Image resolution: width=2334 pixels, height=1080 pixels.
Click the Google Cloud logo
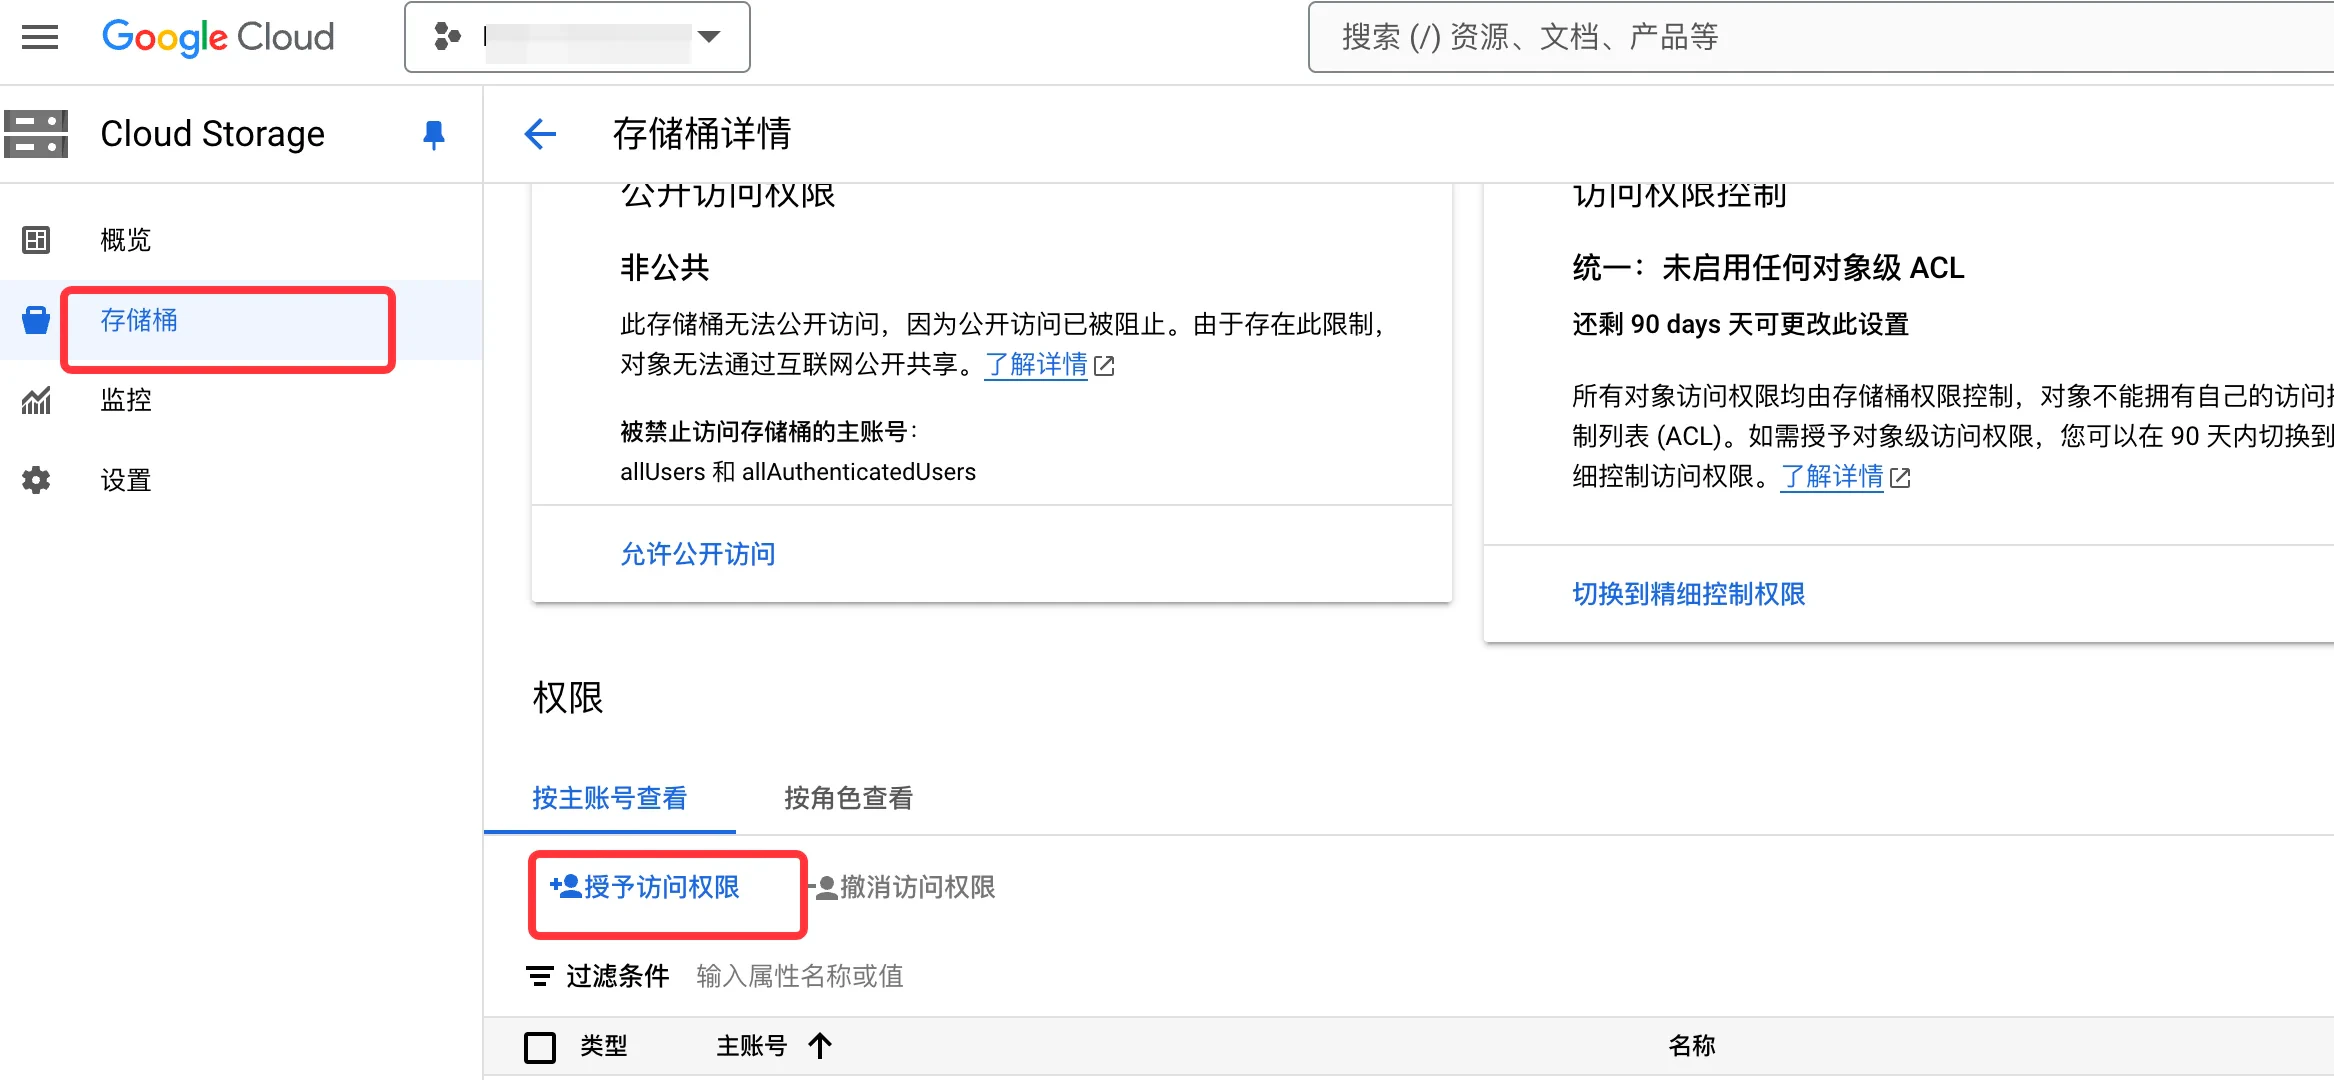(x=218, y=37)
